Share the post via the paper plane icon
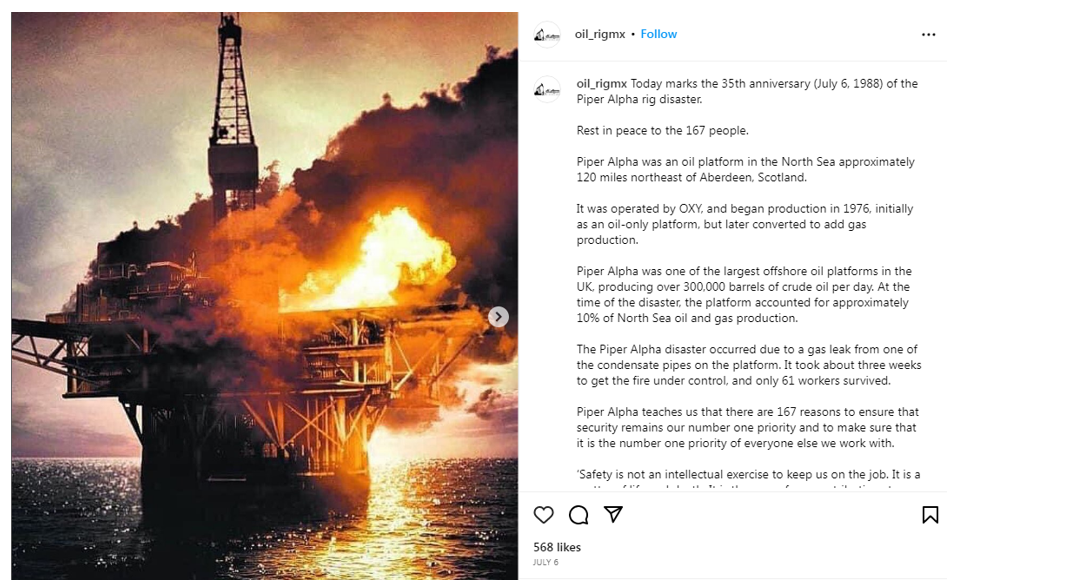1070x582 pixels. pos(613,515)
